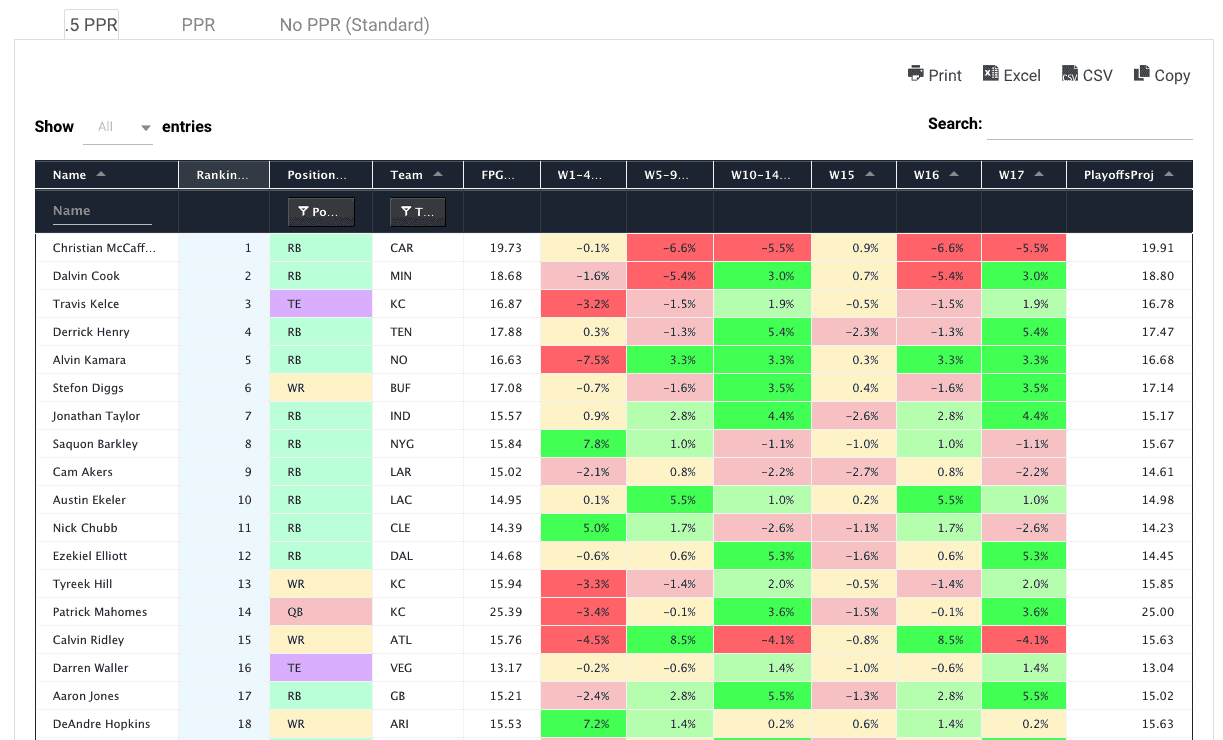The width and height of the screenshot is (1223, 740).
Task: Sort by the FPG column header
Action: (502, 175)
